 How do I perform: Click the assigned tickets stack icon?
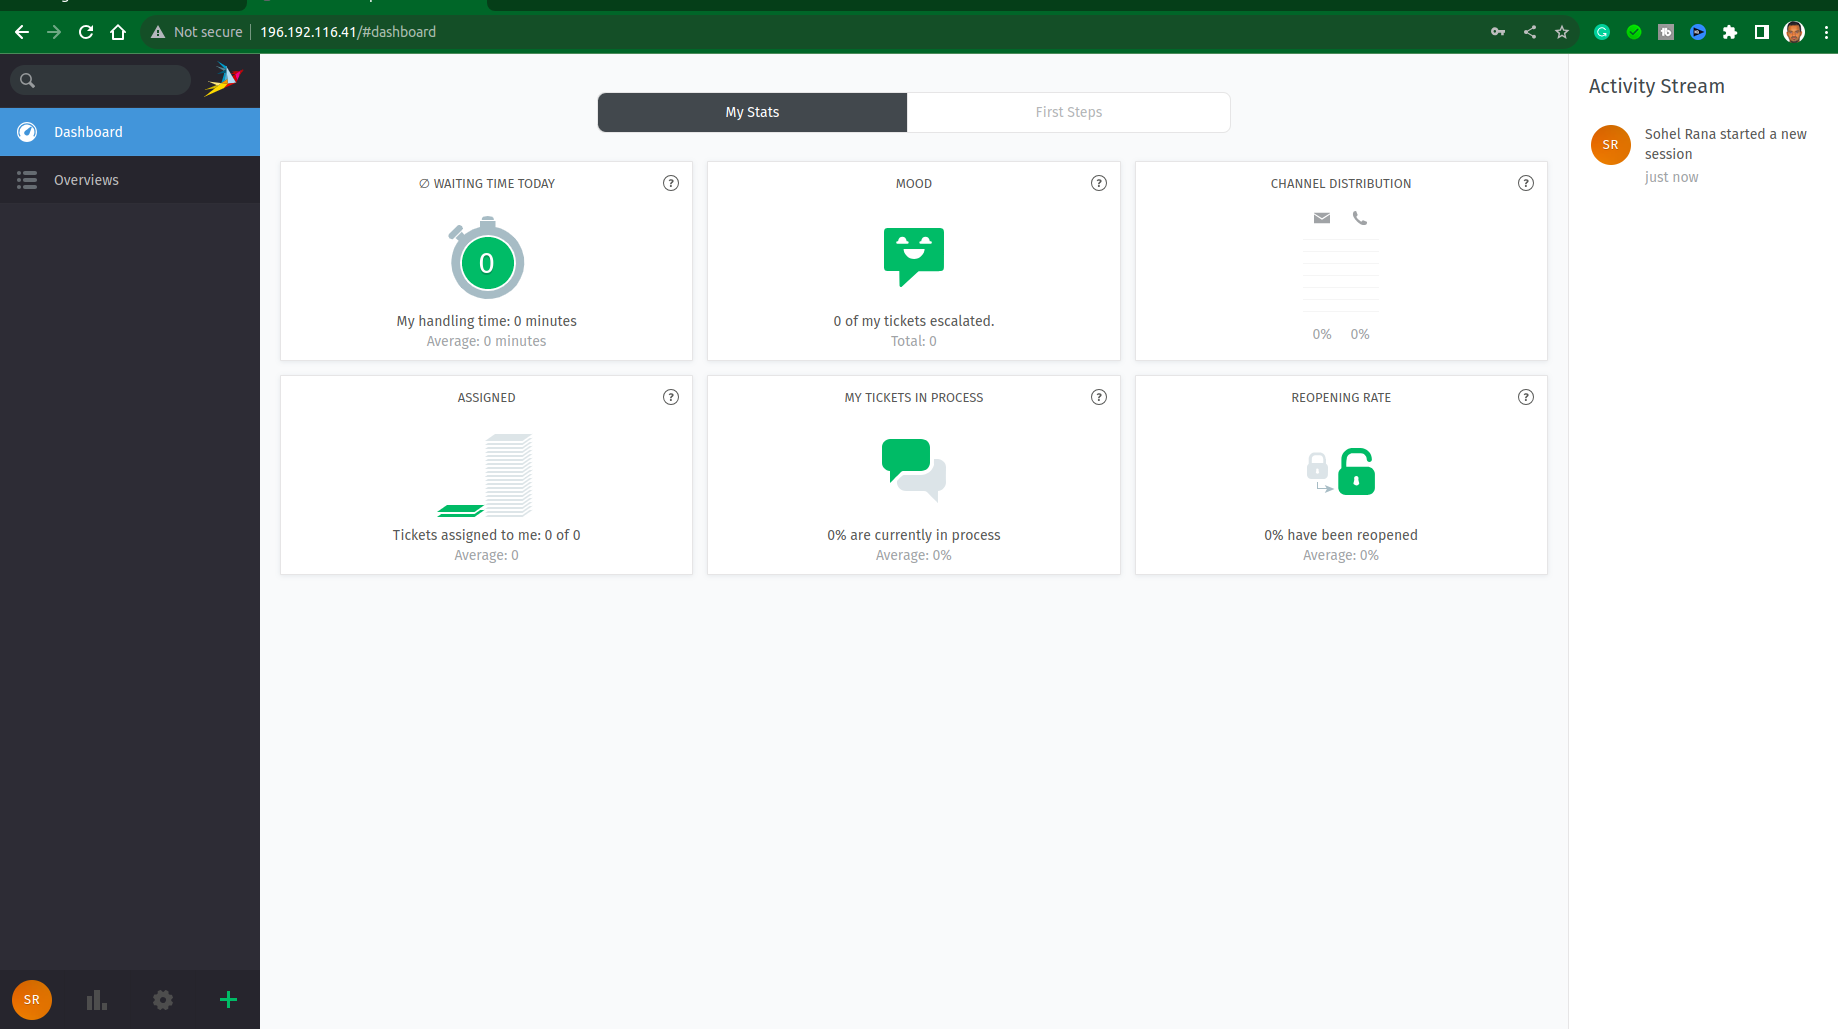tap(486, 475)
